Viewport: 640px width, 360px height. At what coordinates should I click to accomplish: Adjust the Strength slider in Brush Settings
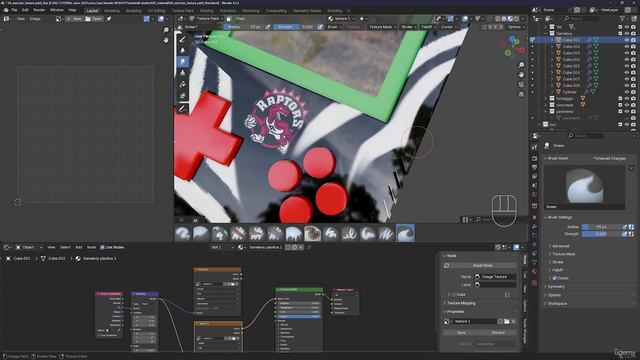click(x=601, y=234)
